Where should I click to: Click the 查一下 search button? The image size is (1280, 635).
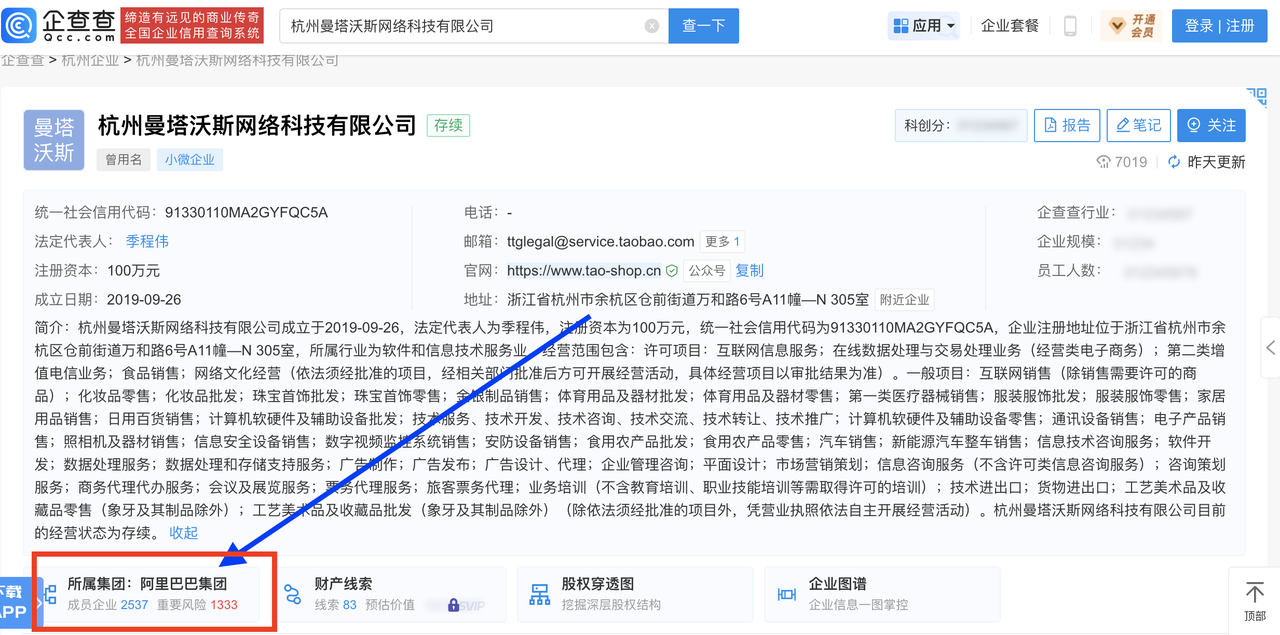pyautogui.click(x=704, y=26)
